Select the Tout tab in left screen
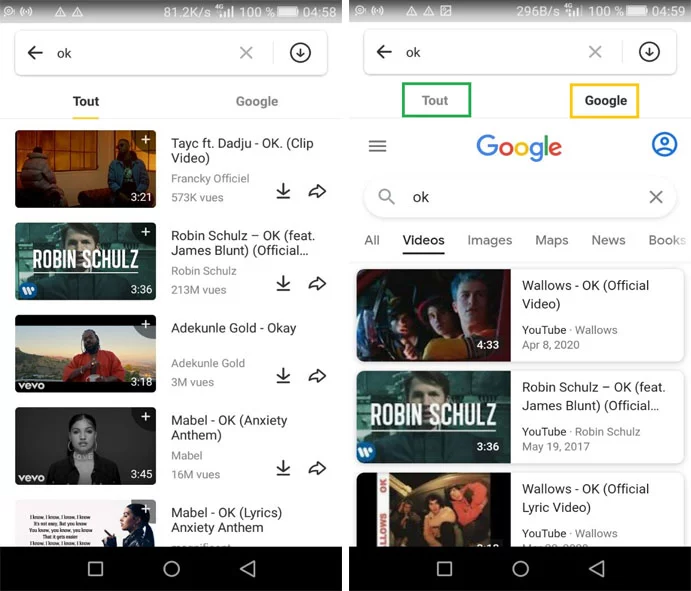 coord(85,101)
